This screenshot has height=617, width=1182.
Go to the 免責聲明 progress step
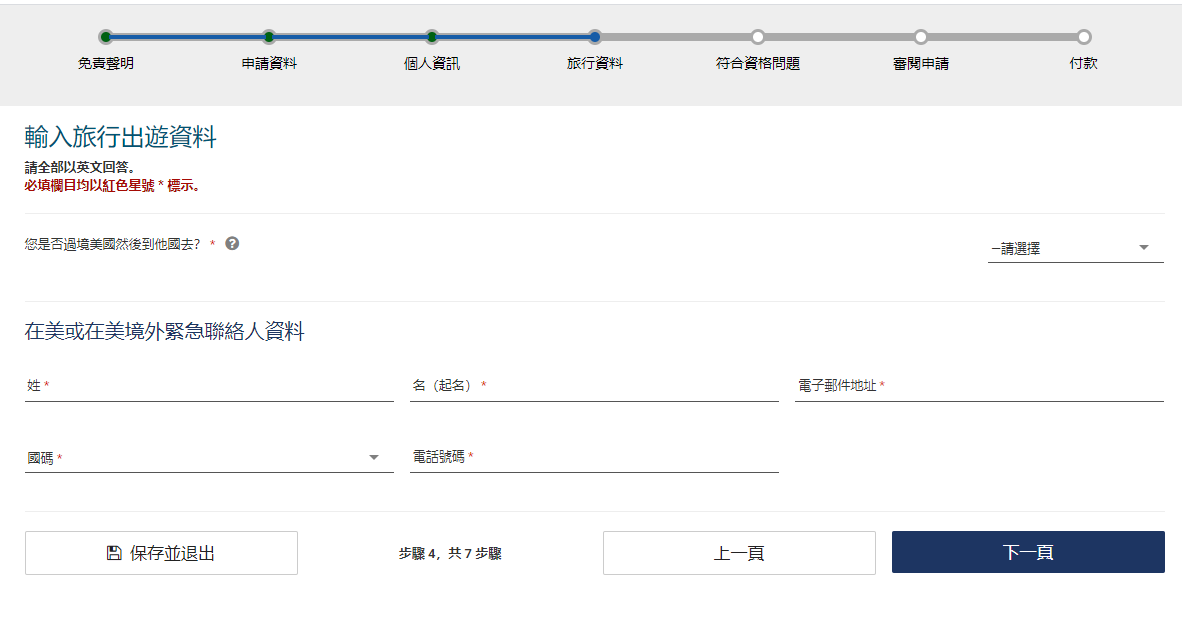(x=106, y=37)
